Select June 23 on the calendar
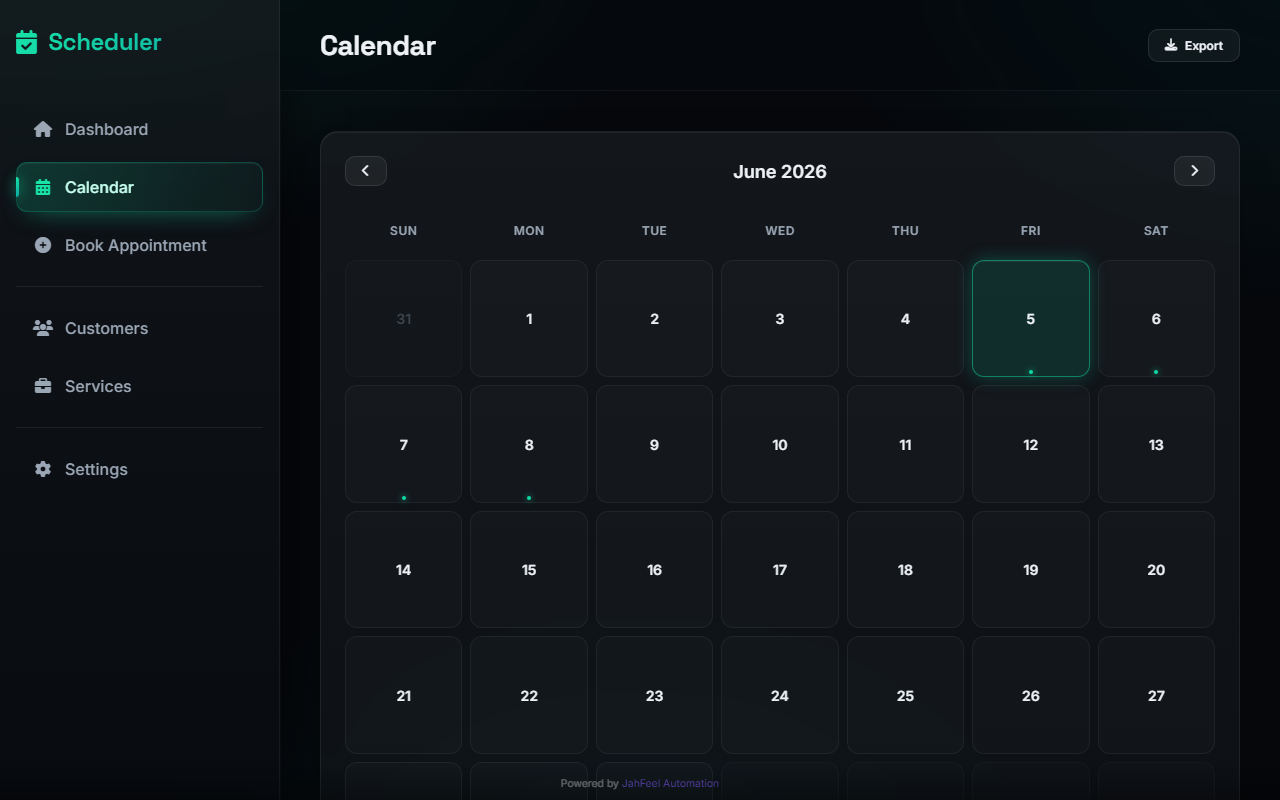The width and height of the screenshot is (1280, 800). click(x=654, y=695)
